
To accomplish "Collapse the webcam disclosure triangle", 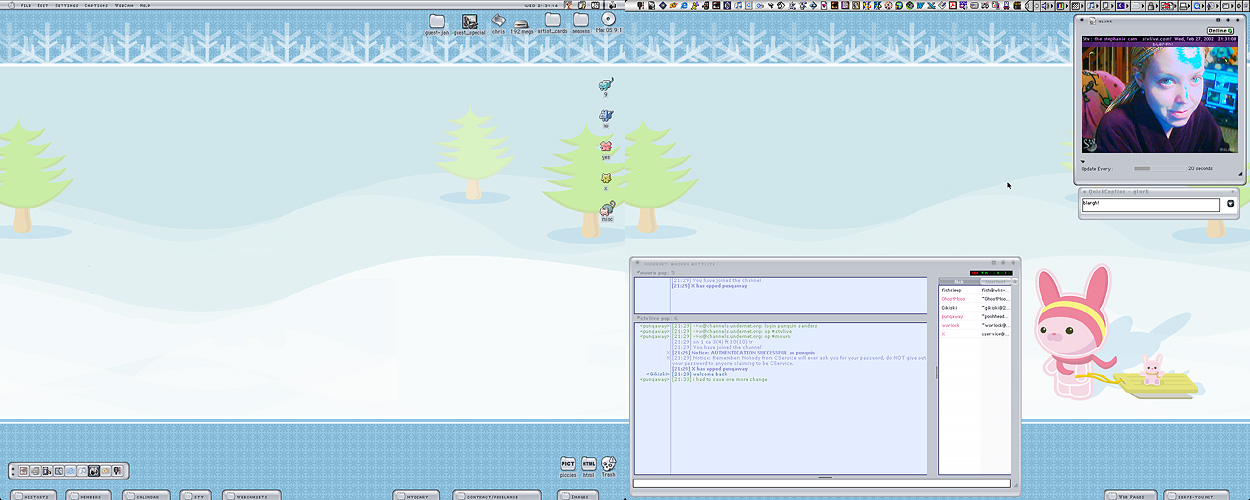I will pyautogui.click(x=1083, y=160).
